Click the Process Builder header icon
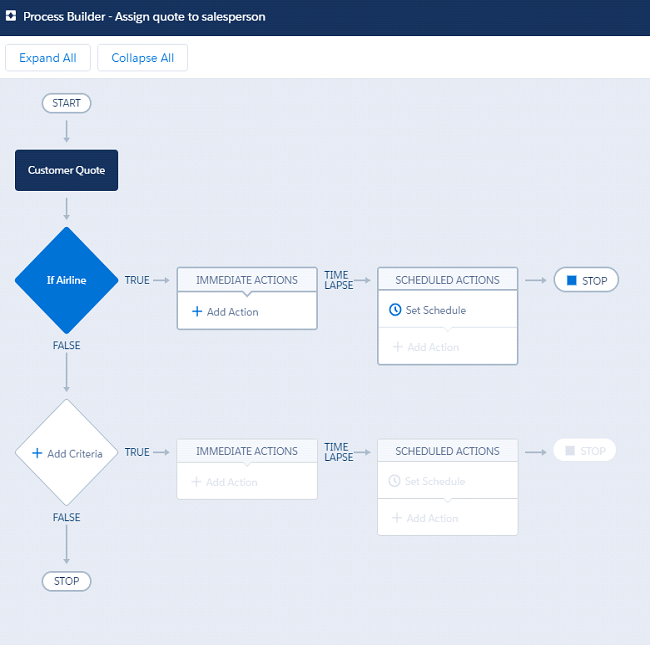Viewport: 650px width, 645px height. tap(11, 16)
